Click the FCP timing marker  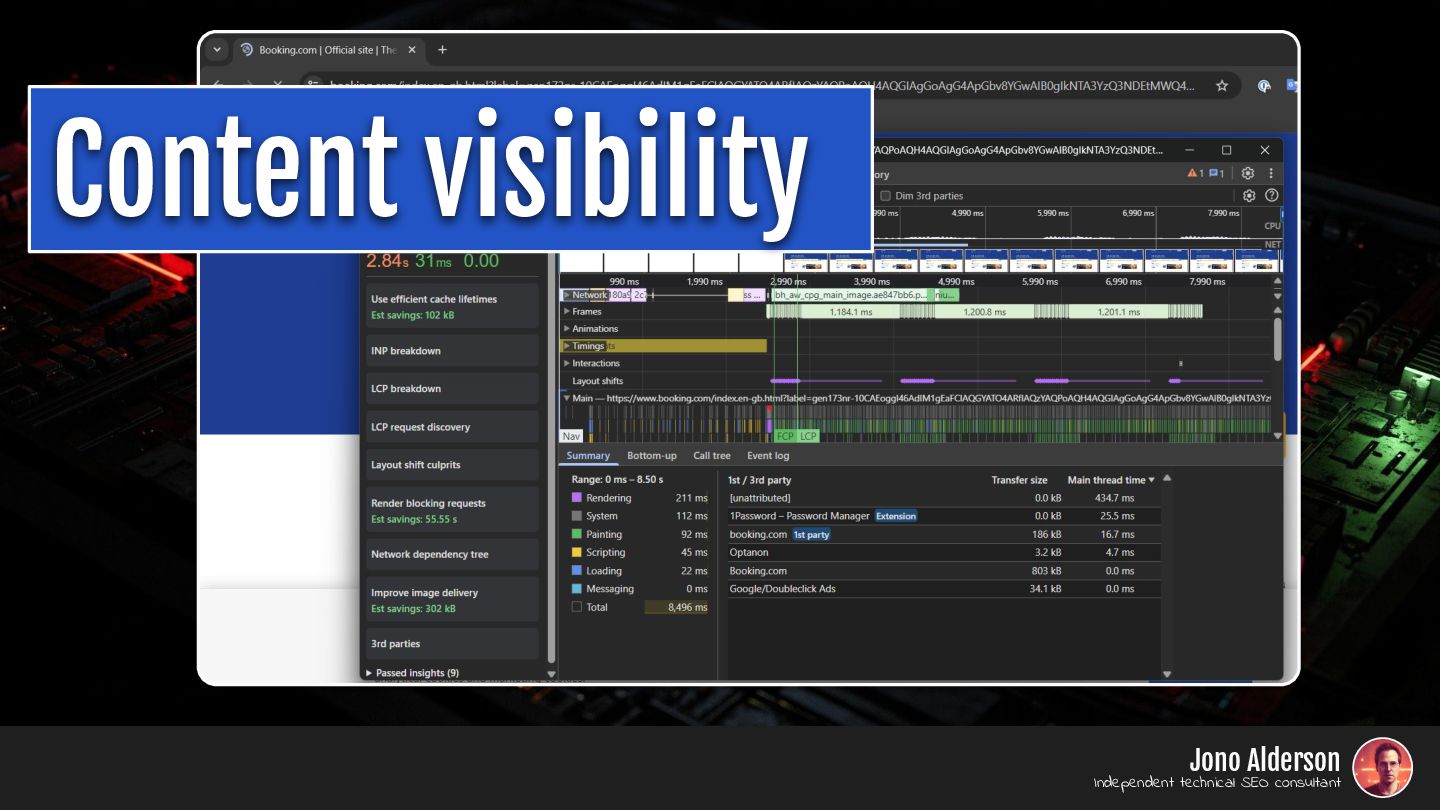(785, 436)
